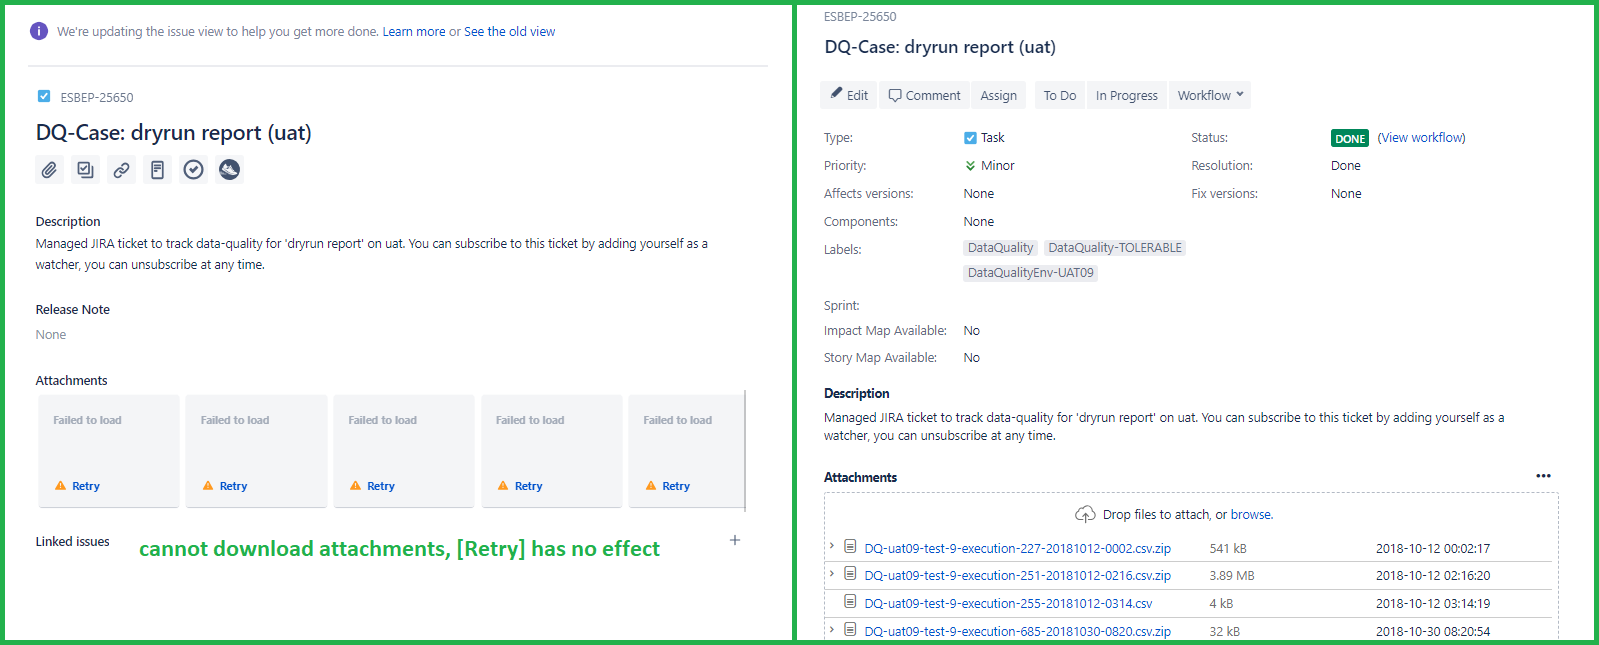Click the DataQualityEnv-UAT09 label
This screenshot has width=1599, height=645.
click(x=1030, y=273)
